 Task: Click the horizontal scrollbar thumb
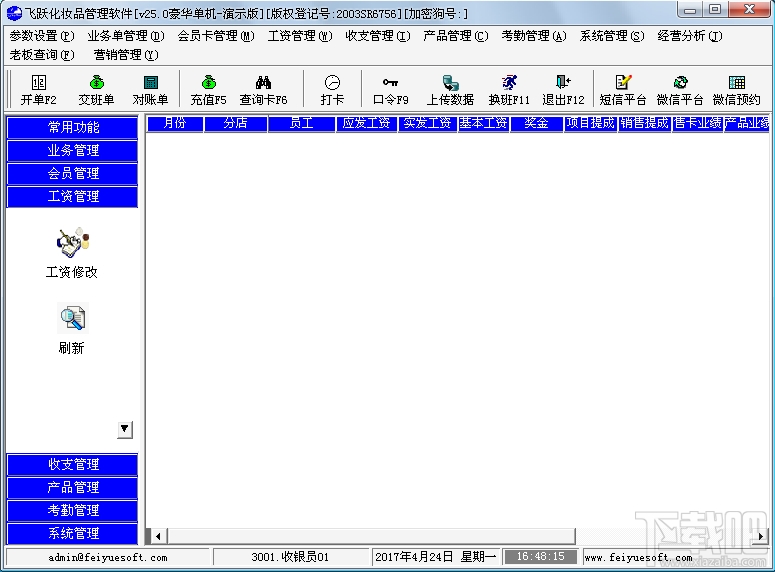click(371, 536)
